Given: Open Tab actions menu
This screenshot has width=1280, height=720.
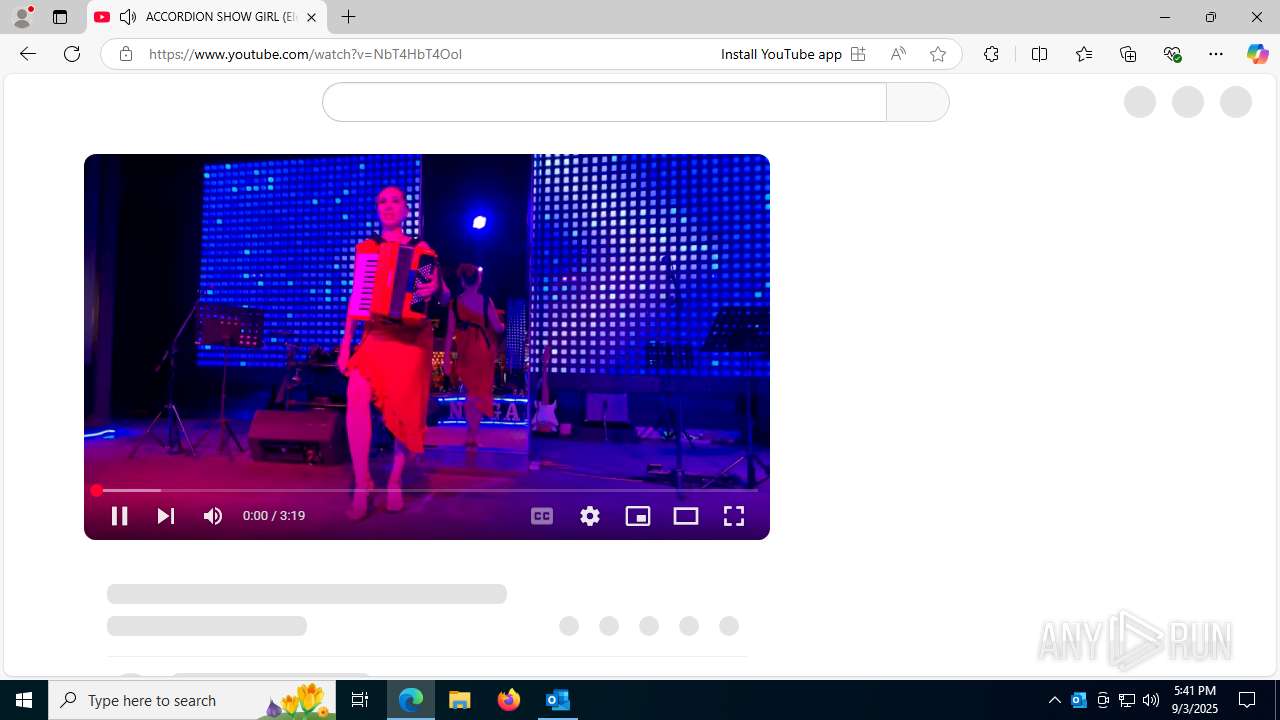Looking at the screenshot, I should 60,17.
